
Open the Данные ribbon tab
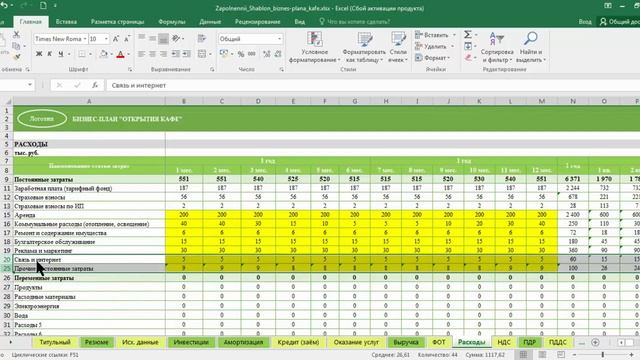(x=210, y=22)
